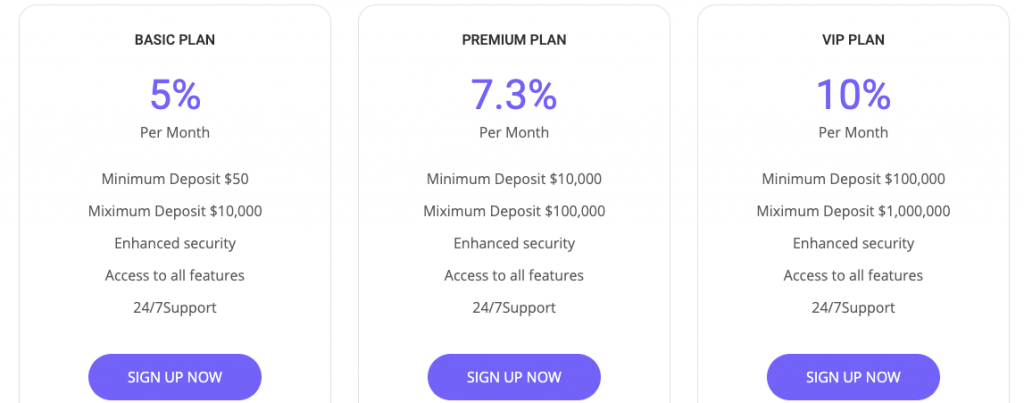The width and height of the screenshot is (1024, 403).
Task: Click Enhanced security in Basic card
Action: [175, 244]
